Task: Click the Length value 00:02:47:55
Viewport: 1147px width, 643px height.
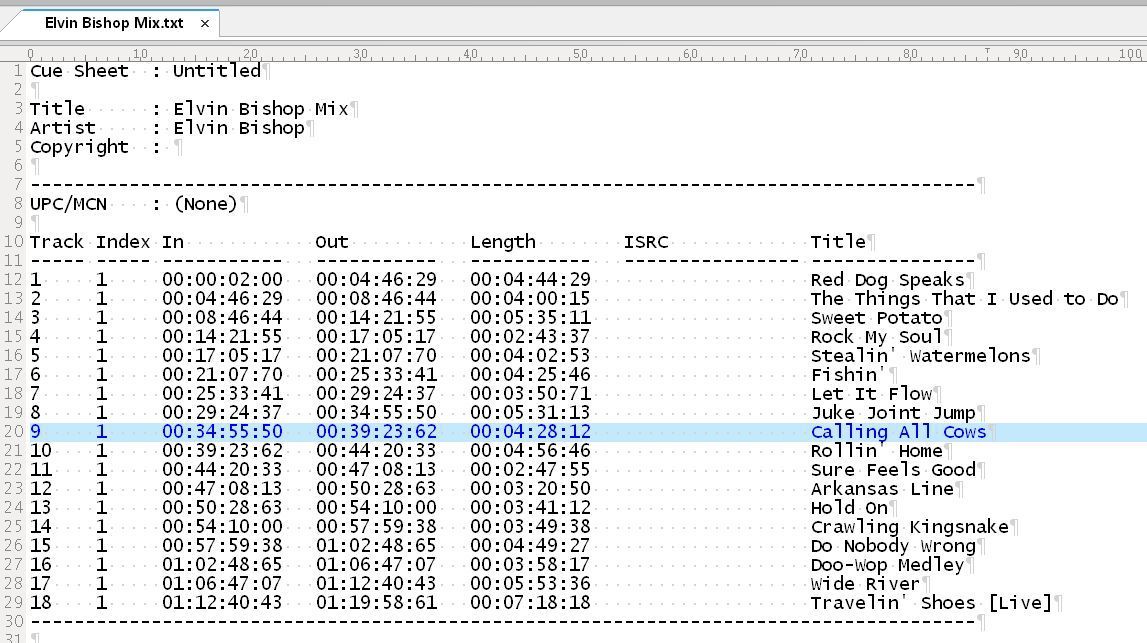Action: pyautogui.click(x=530, y=470)
